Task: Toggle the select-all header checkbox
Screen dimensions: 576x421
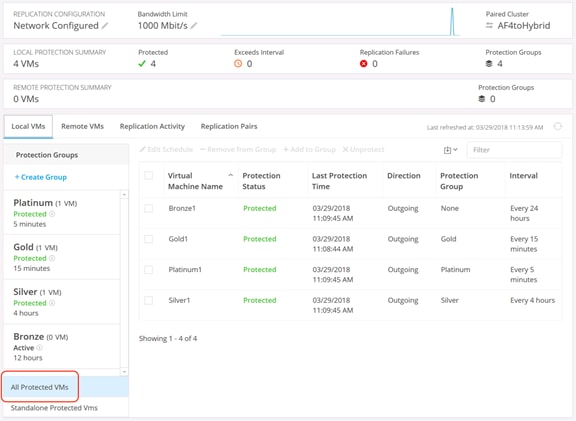Action: tap(148, 175)
